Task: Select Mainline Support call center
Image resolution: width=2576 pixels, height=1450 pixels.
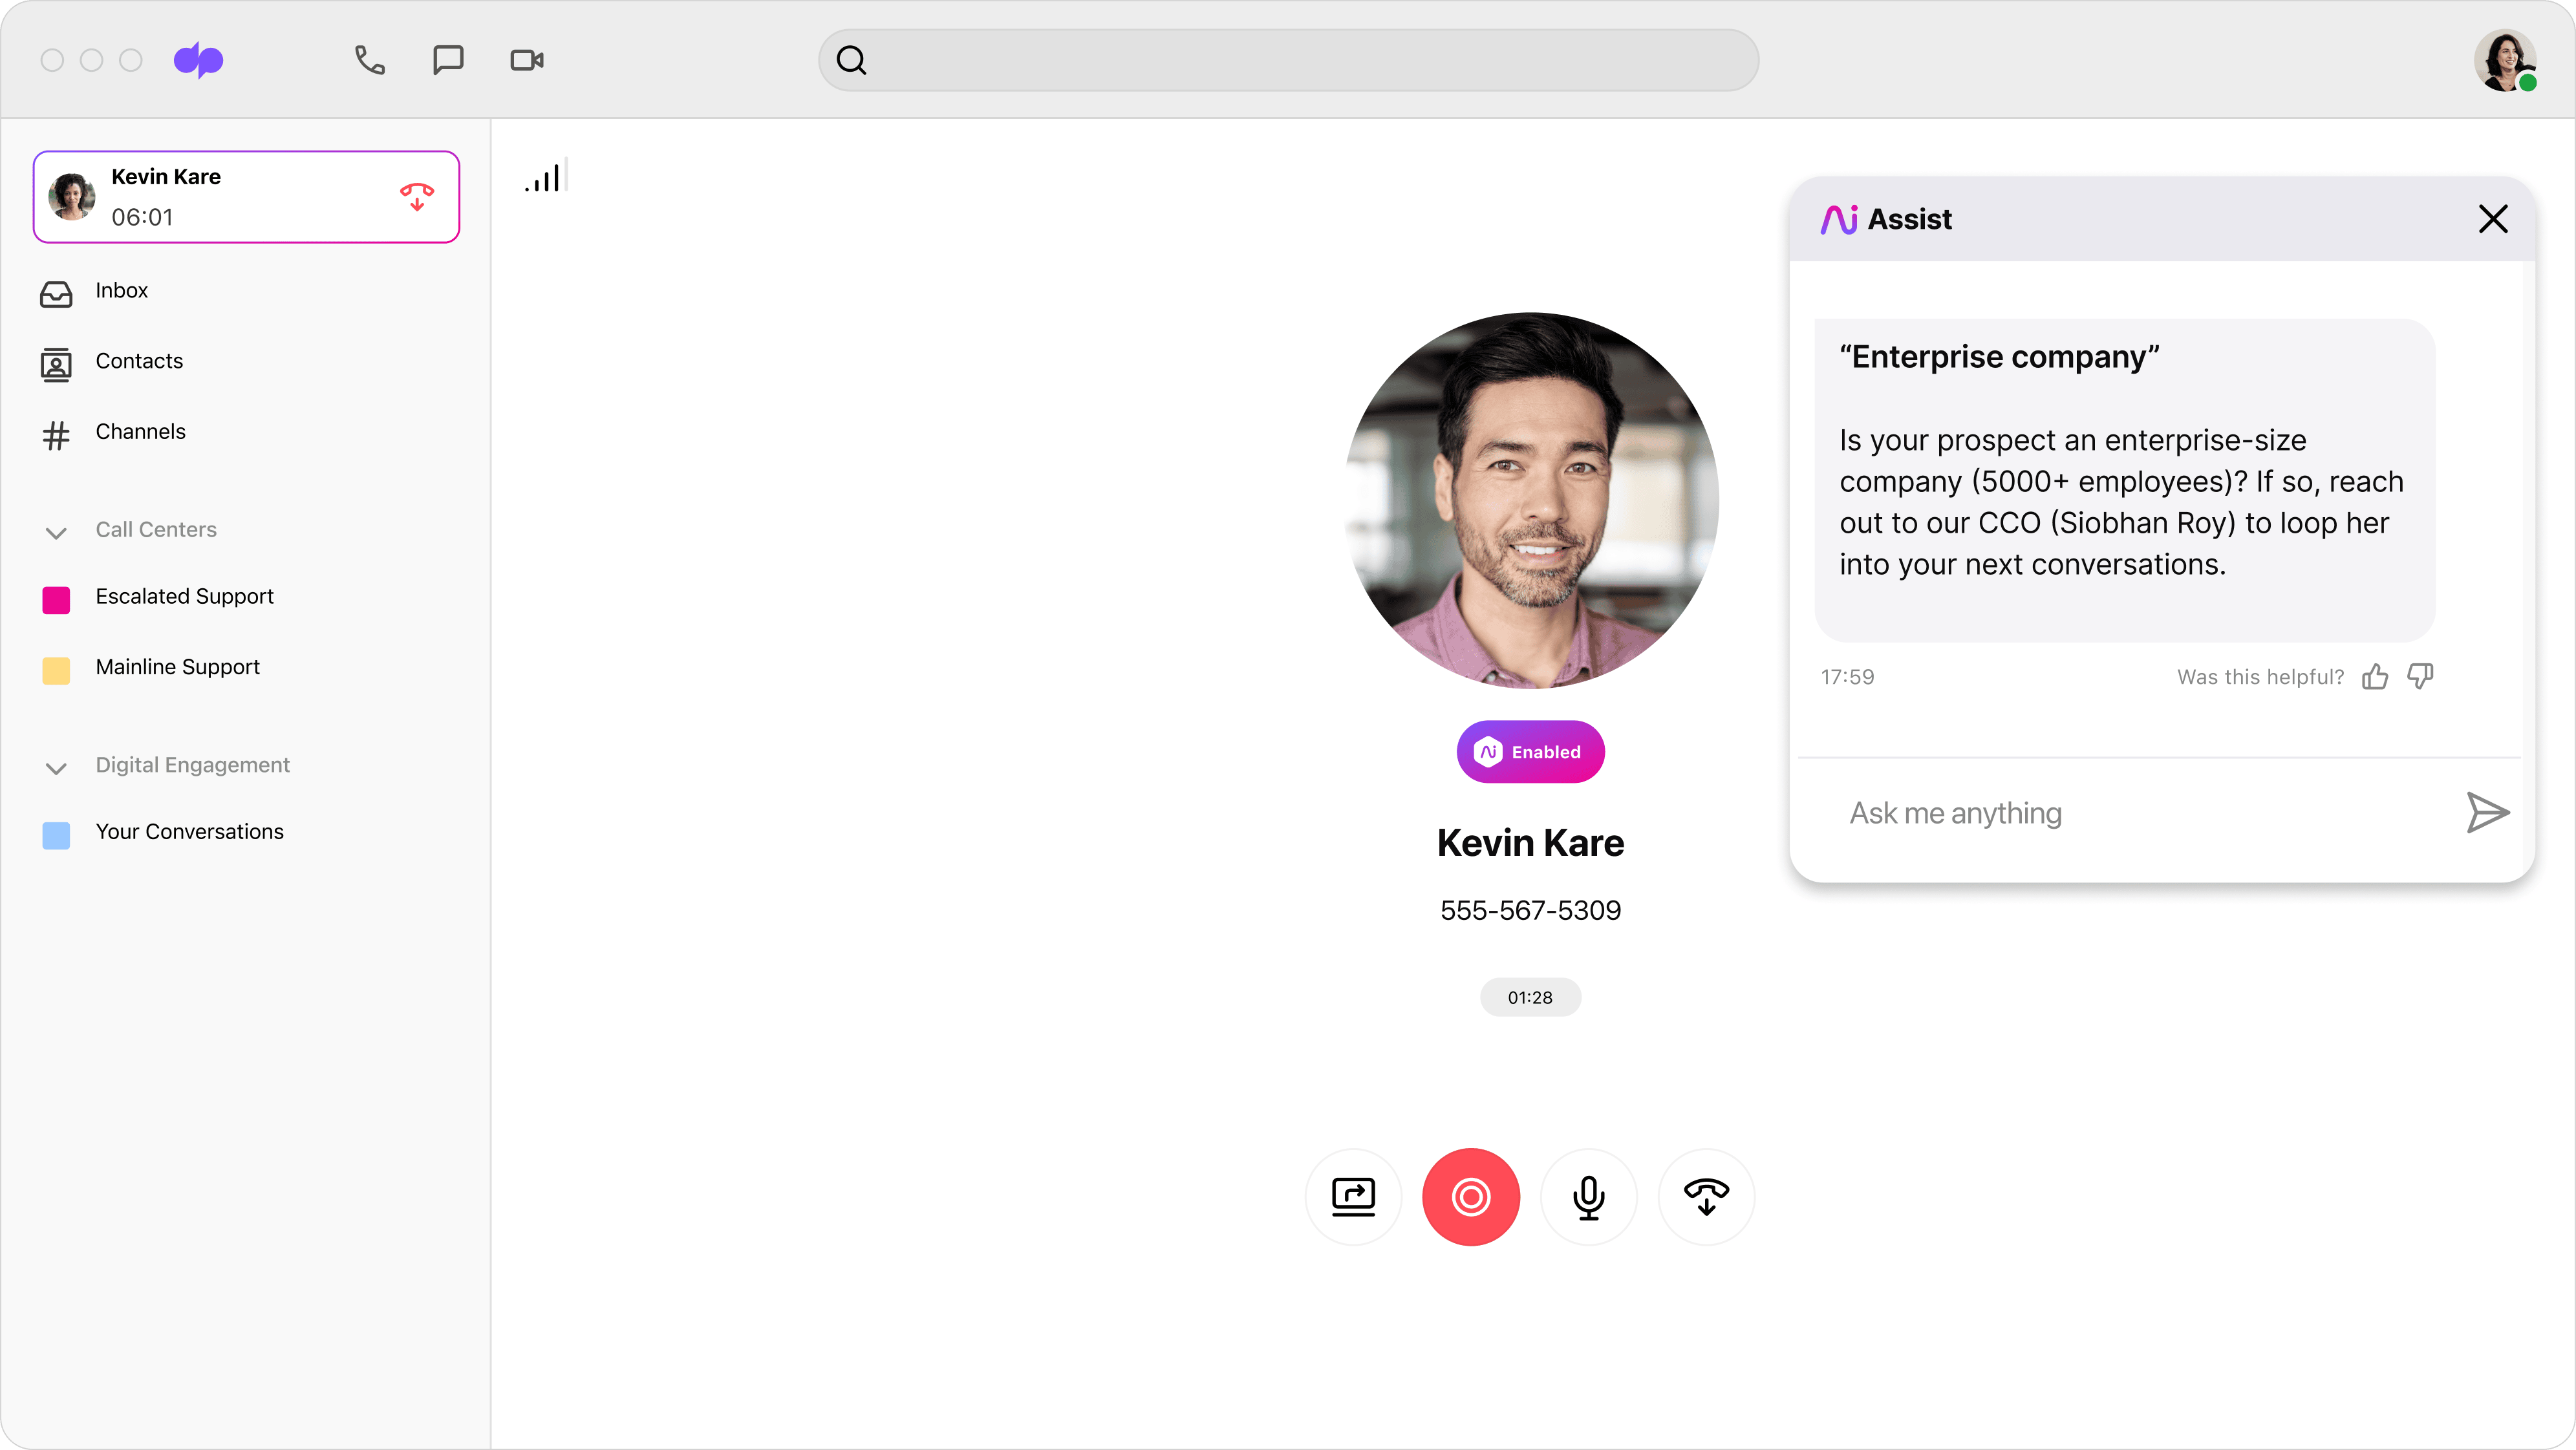Action: [x=178, y=667]
